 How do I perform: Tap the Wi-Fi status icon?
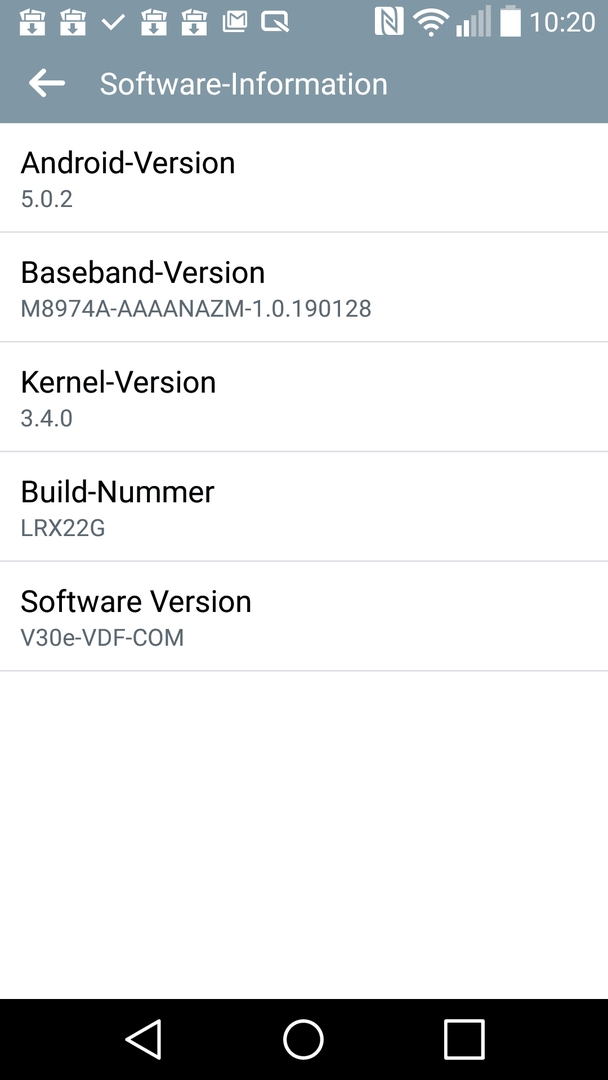point(430,22)
